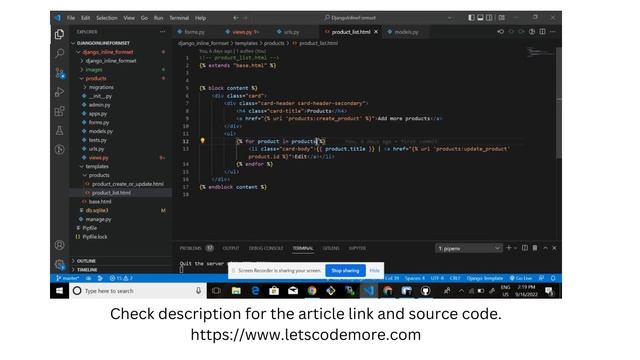Close the terminal panel with the X
The image size is (640, 360).
[554, 248]
